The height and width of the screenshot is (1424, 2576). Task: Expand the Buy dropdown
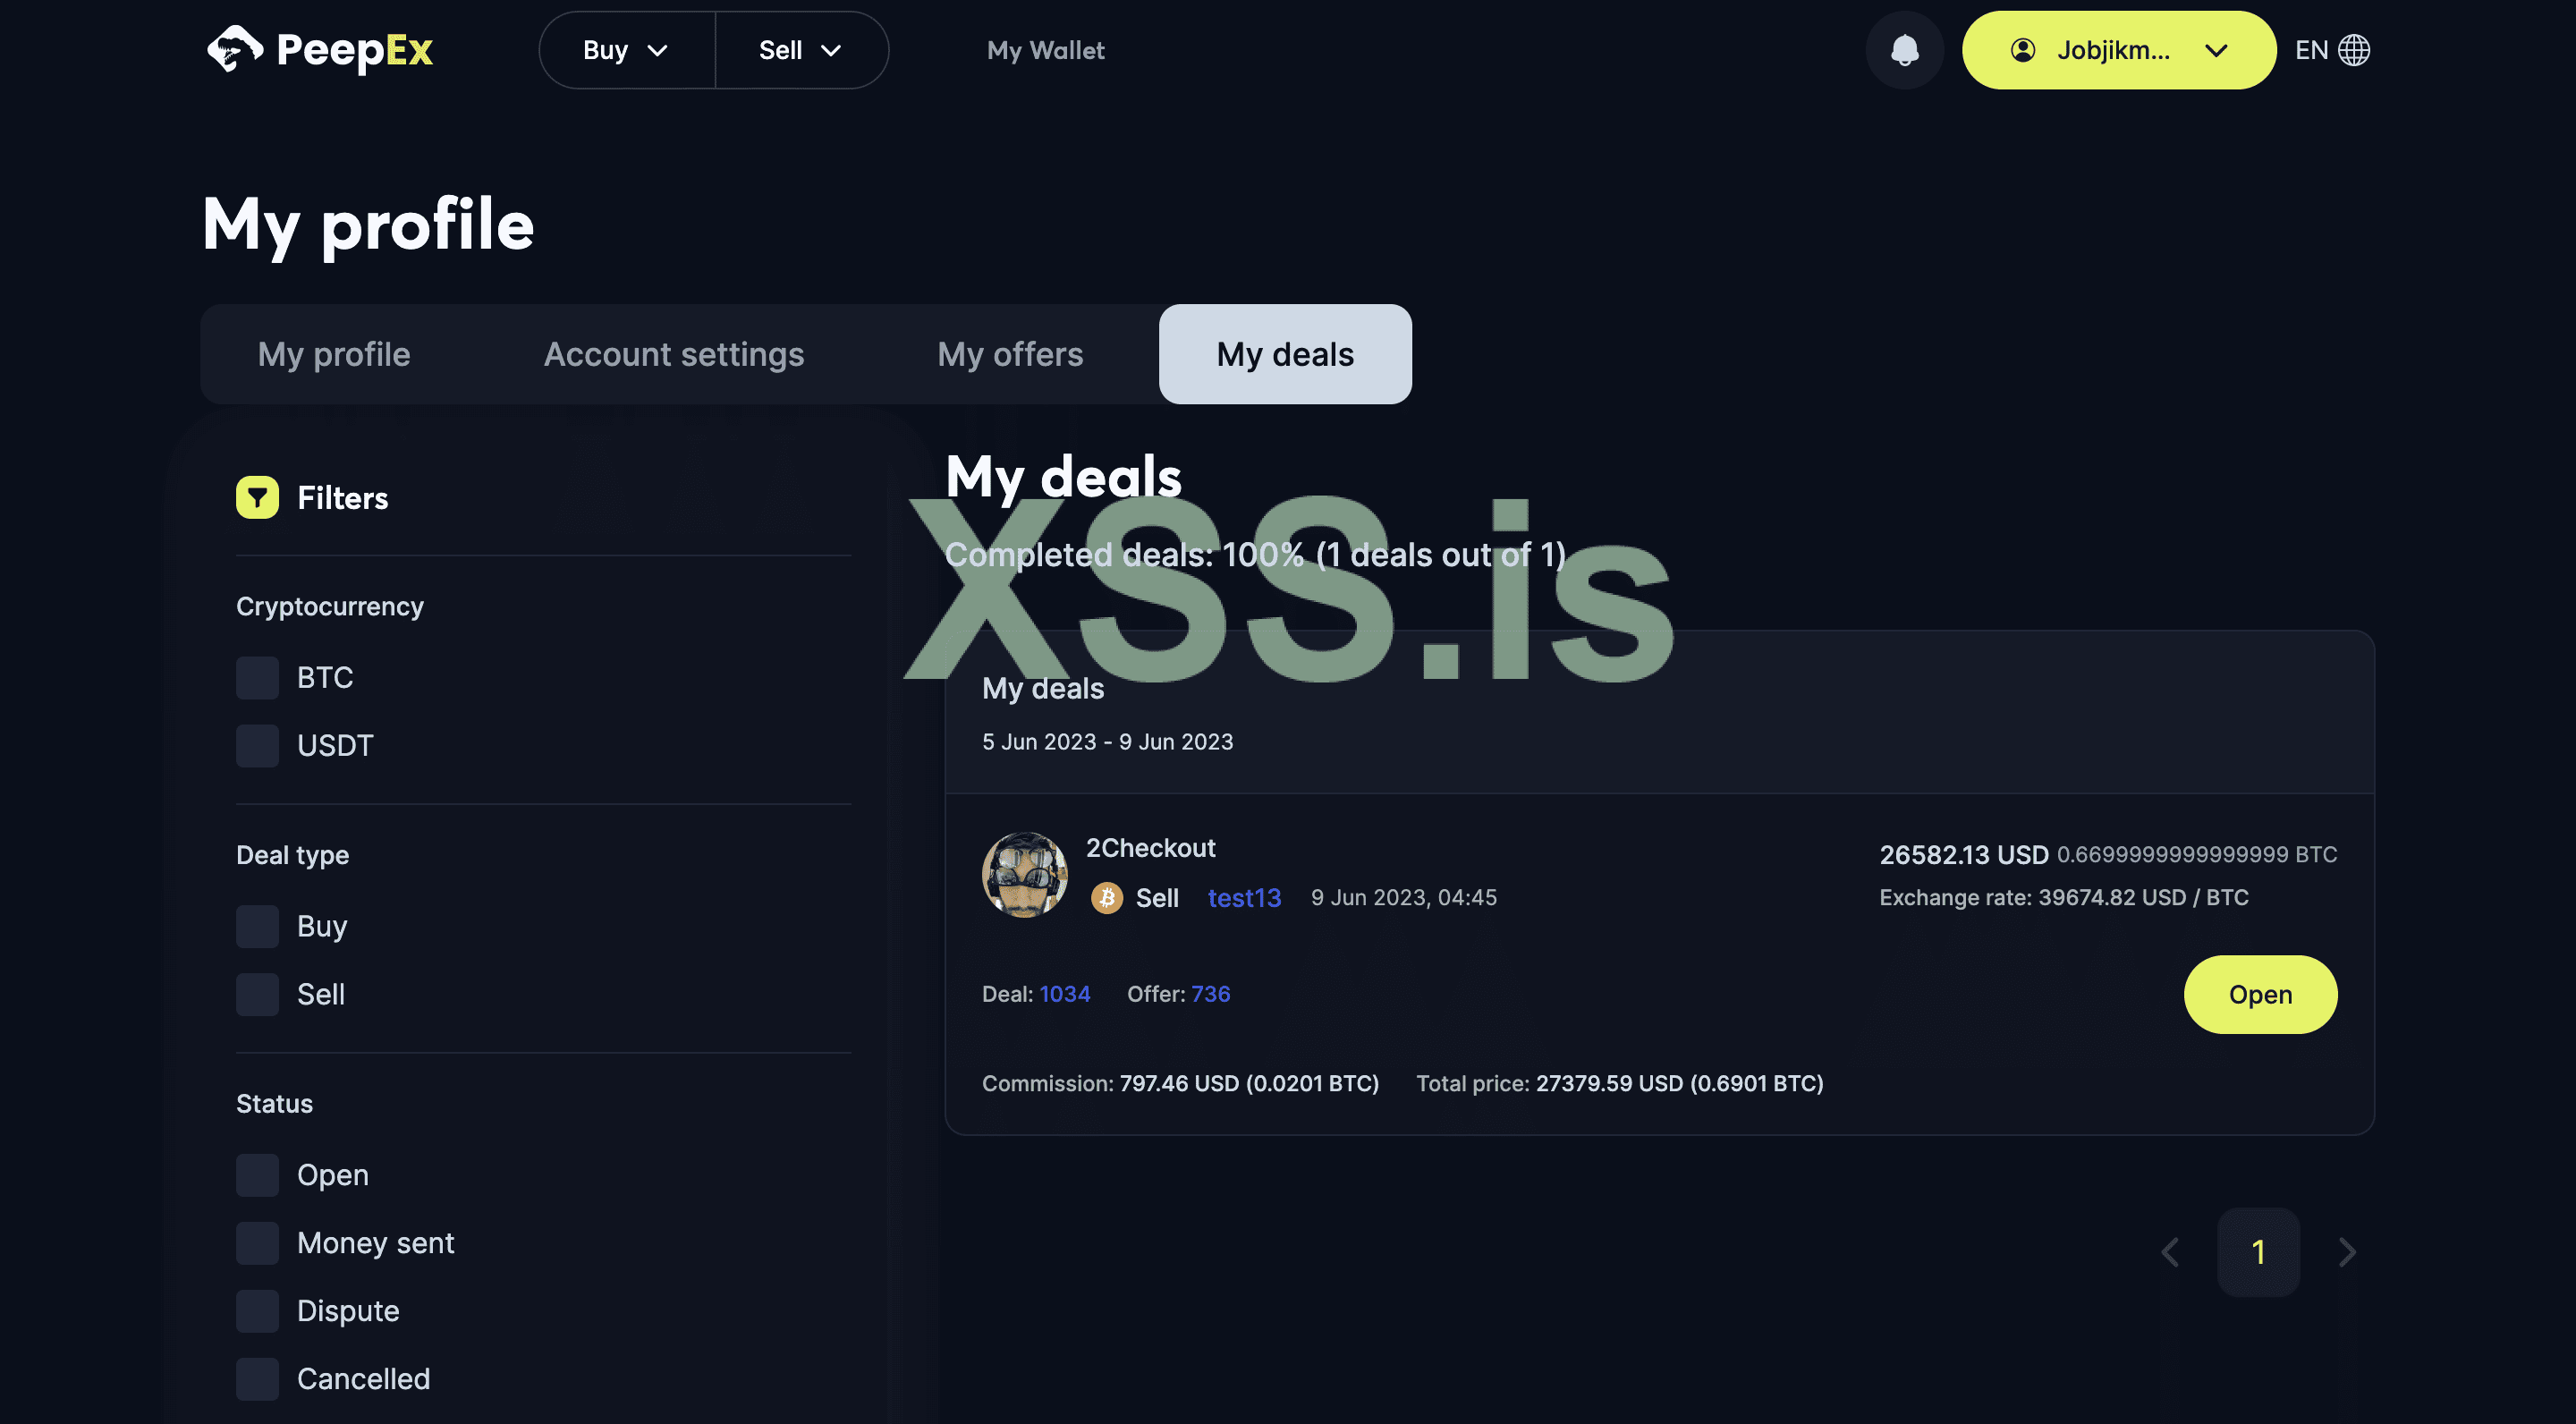point(626,50)
